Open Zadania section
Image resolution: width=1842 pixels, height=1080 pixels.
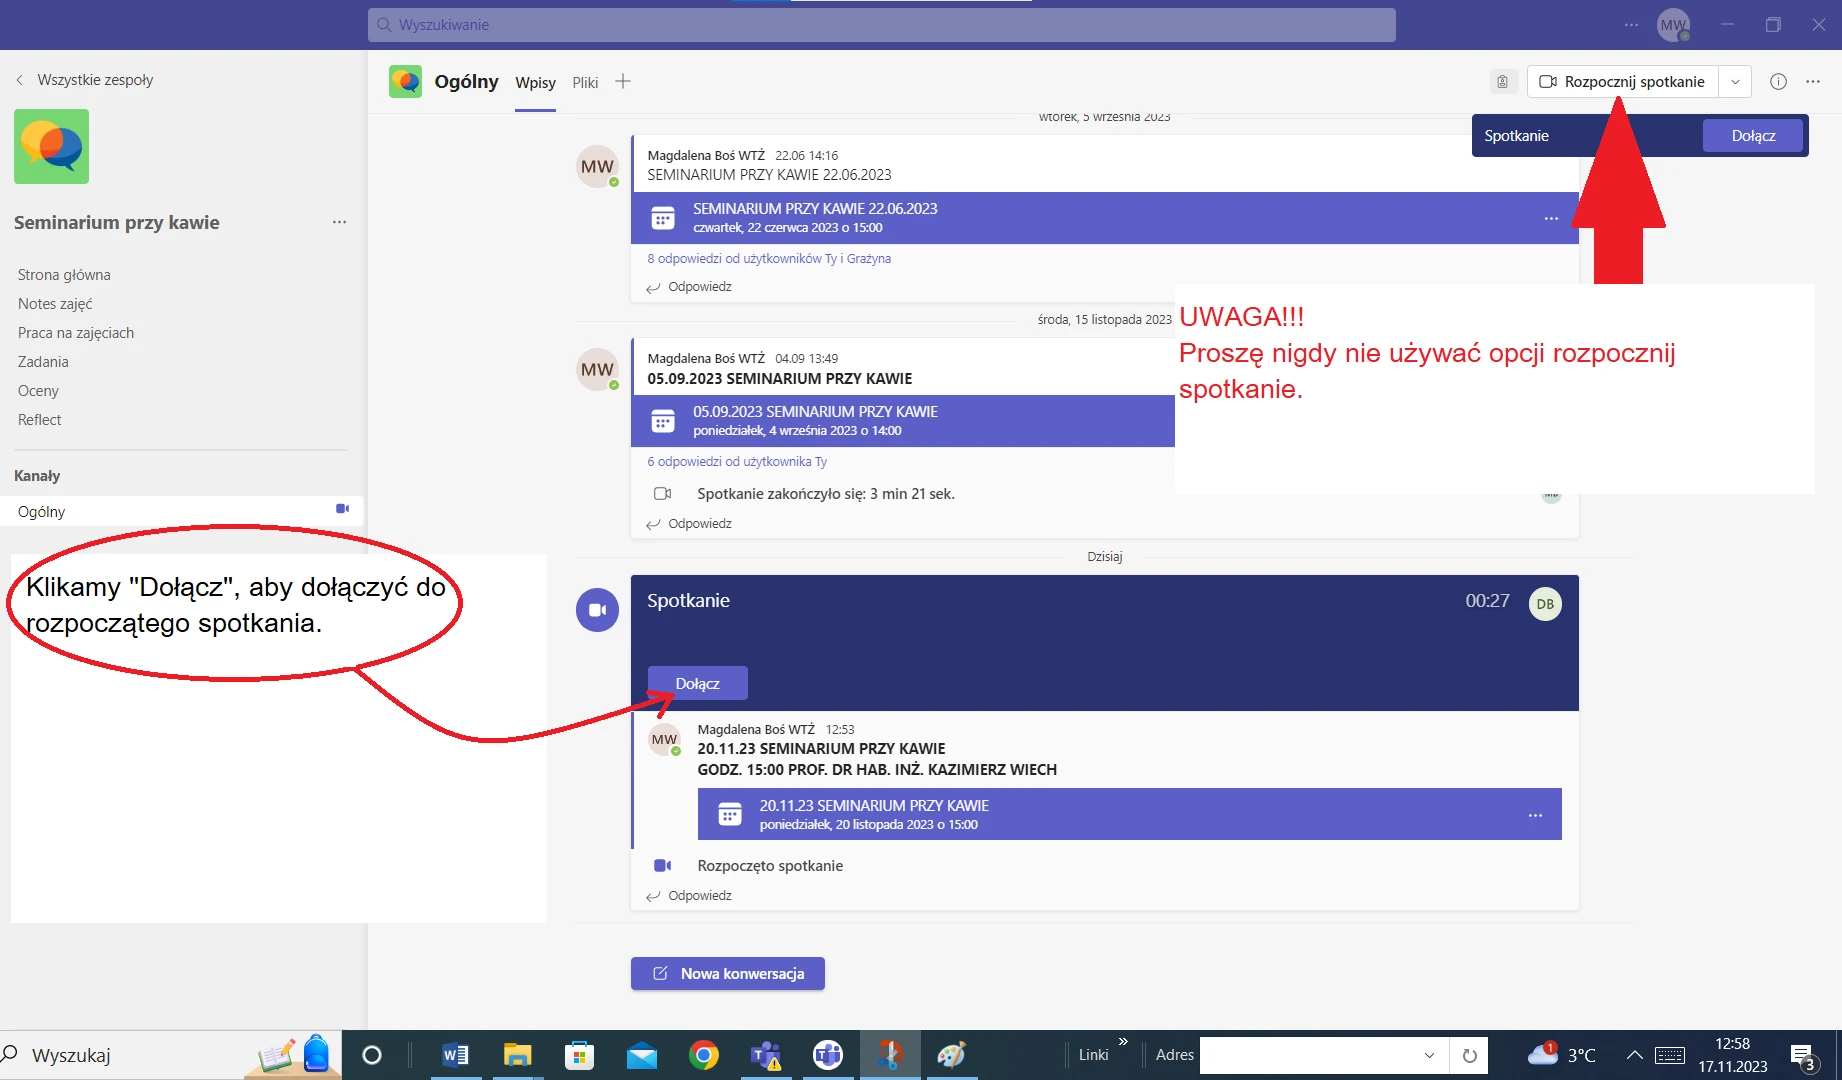pos(43,362)
